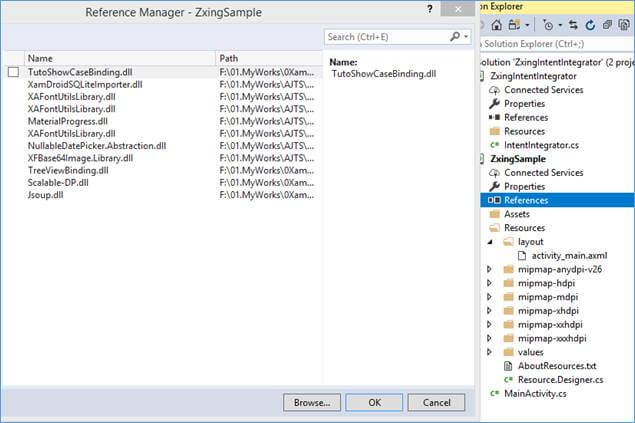This screenshot has height=423, width=635.
Task: Select the Scalable-DP.dll row
Action: pyautogui.click(x=163, y=183)
